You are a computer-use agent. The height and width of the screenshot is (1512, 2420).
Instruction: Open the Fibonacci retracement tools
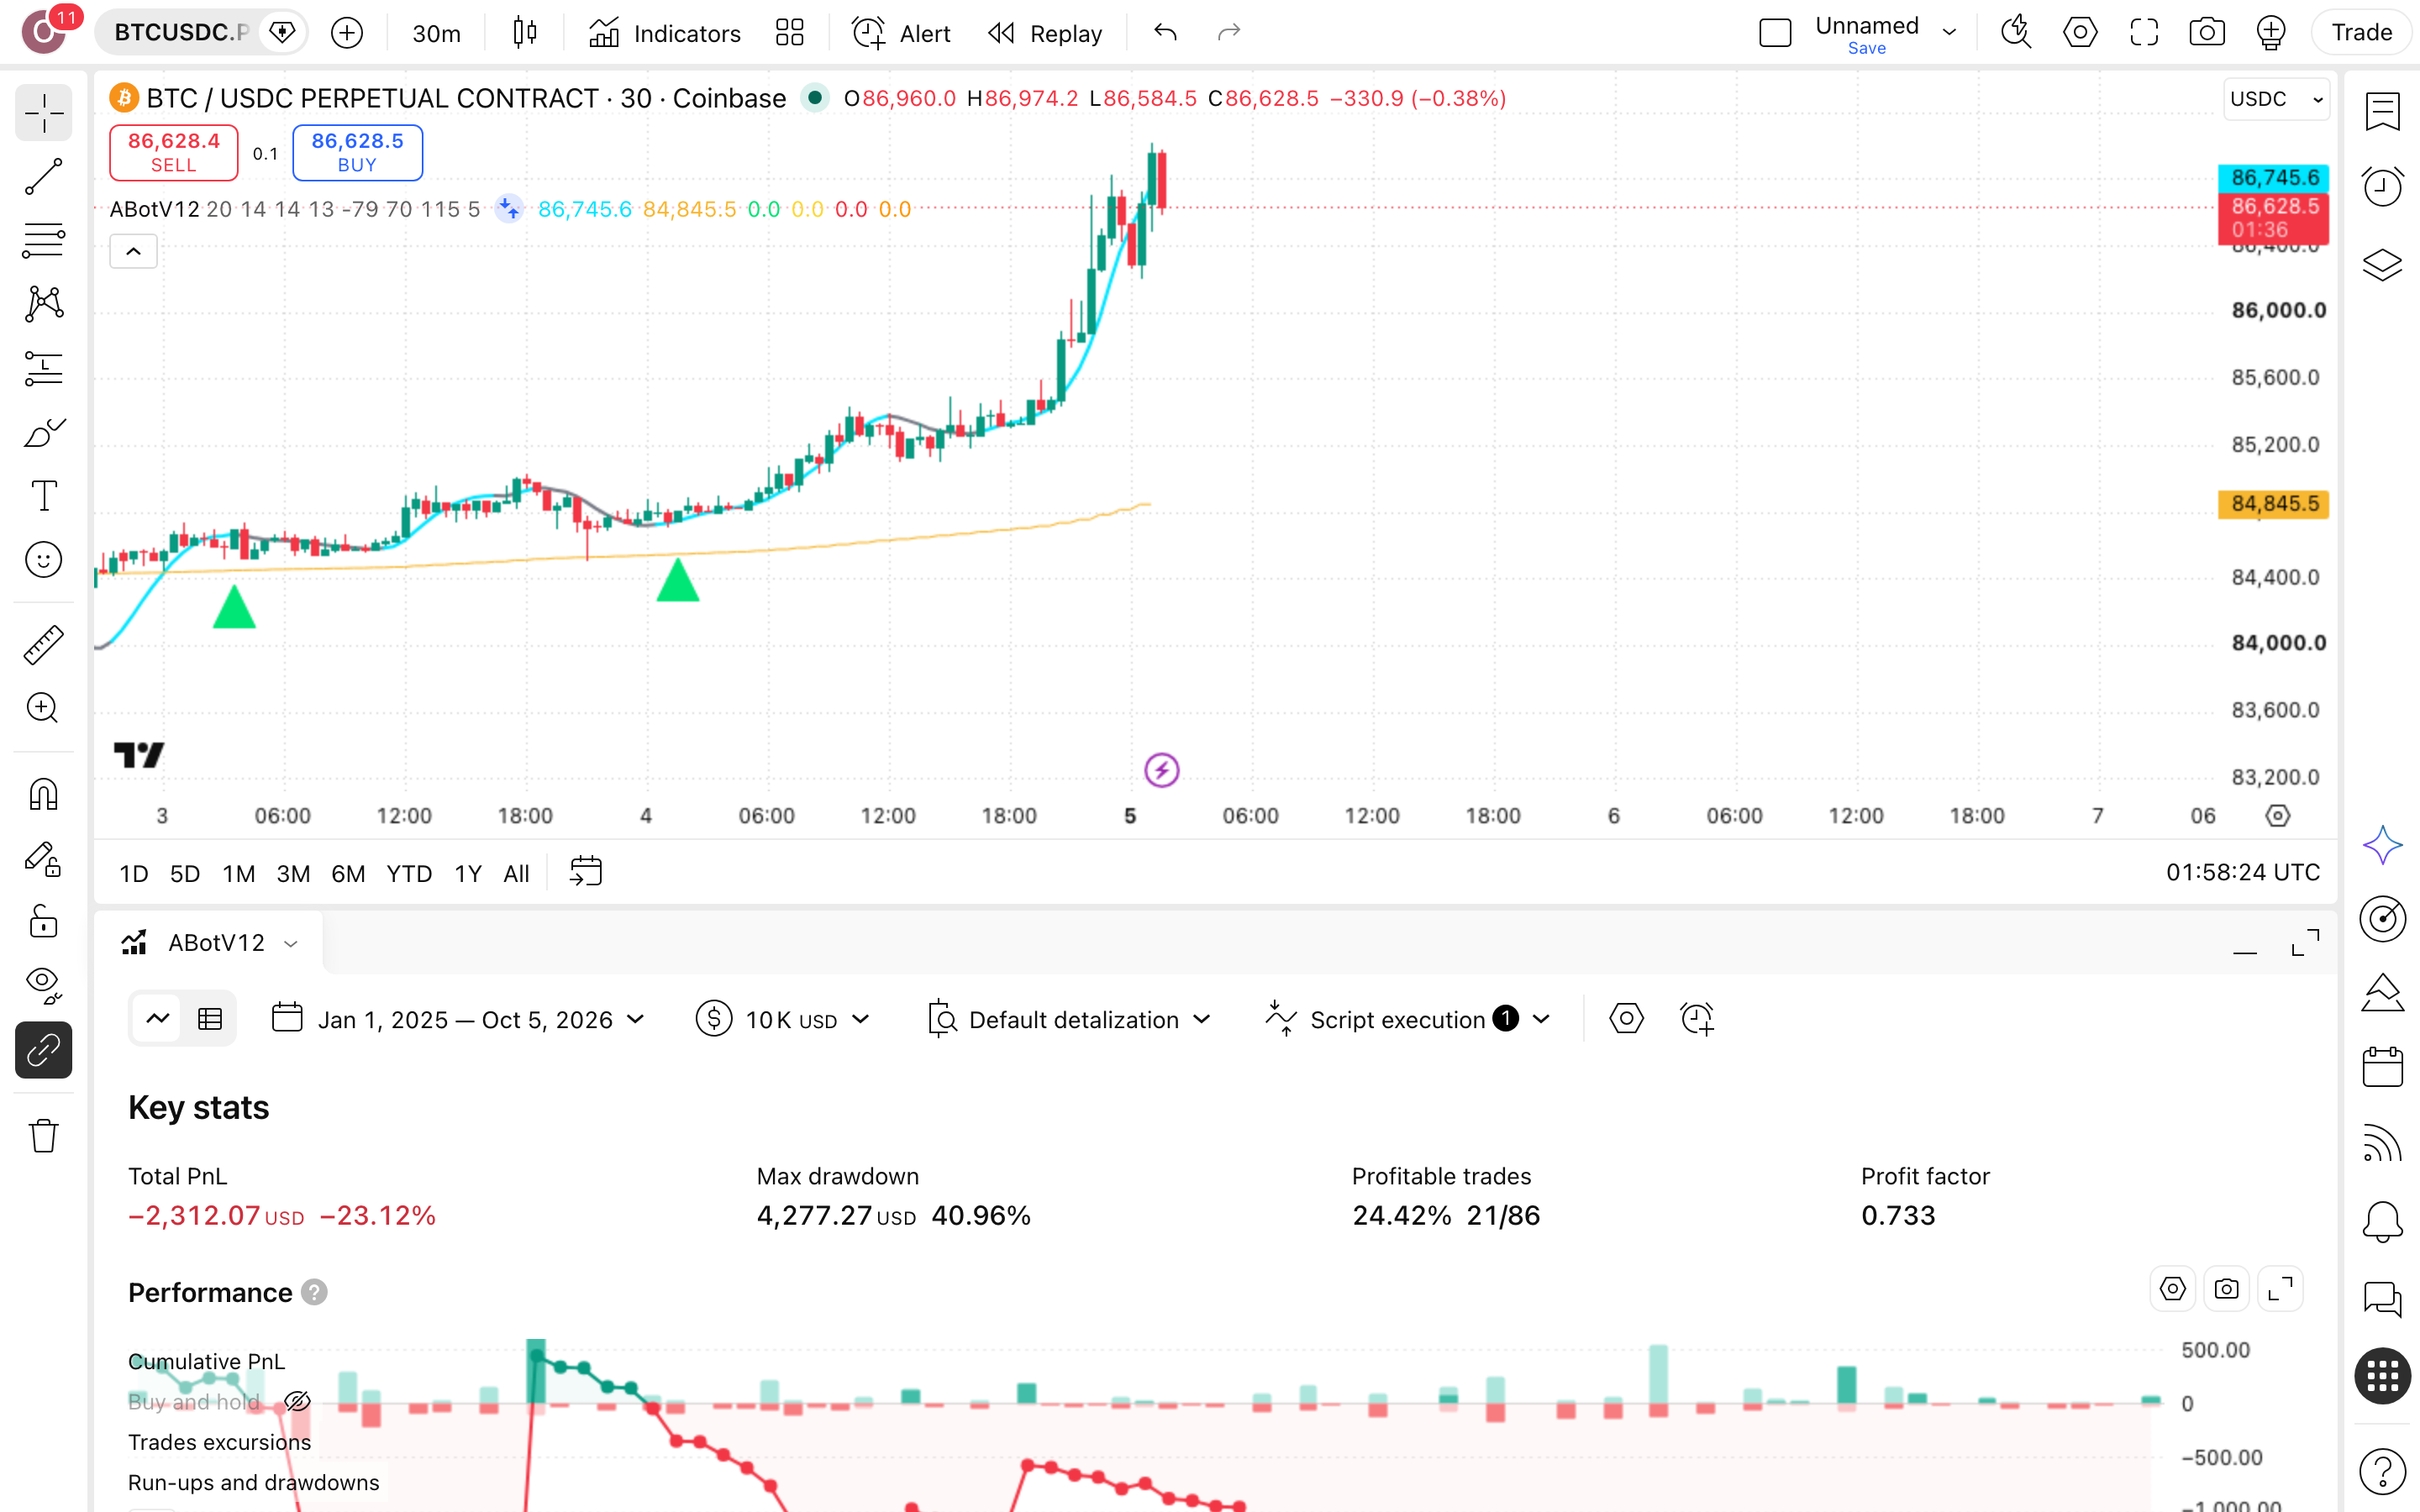[x=43, y=241]
